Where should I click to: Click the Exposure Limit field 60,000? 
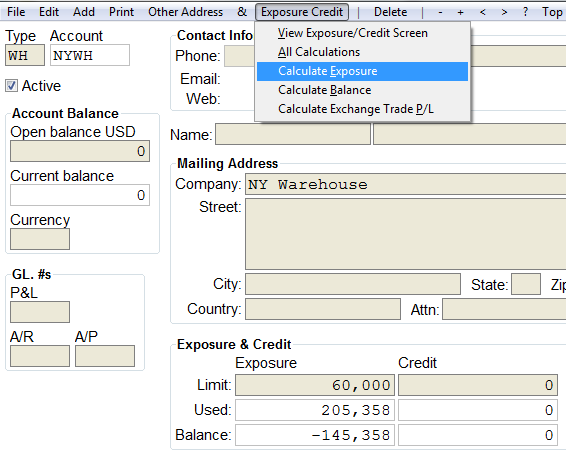coord(315,385)
